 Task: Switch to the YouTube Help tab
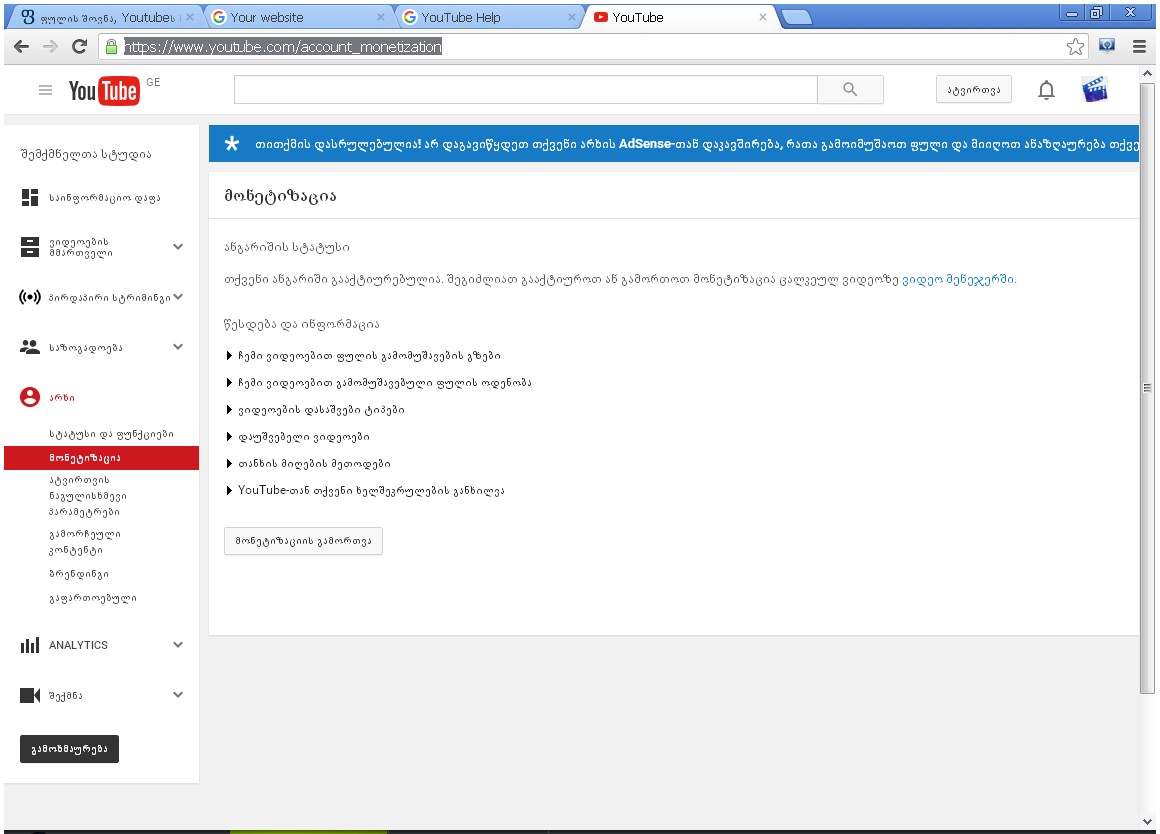(x=488, y=17)
